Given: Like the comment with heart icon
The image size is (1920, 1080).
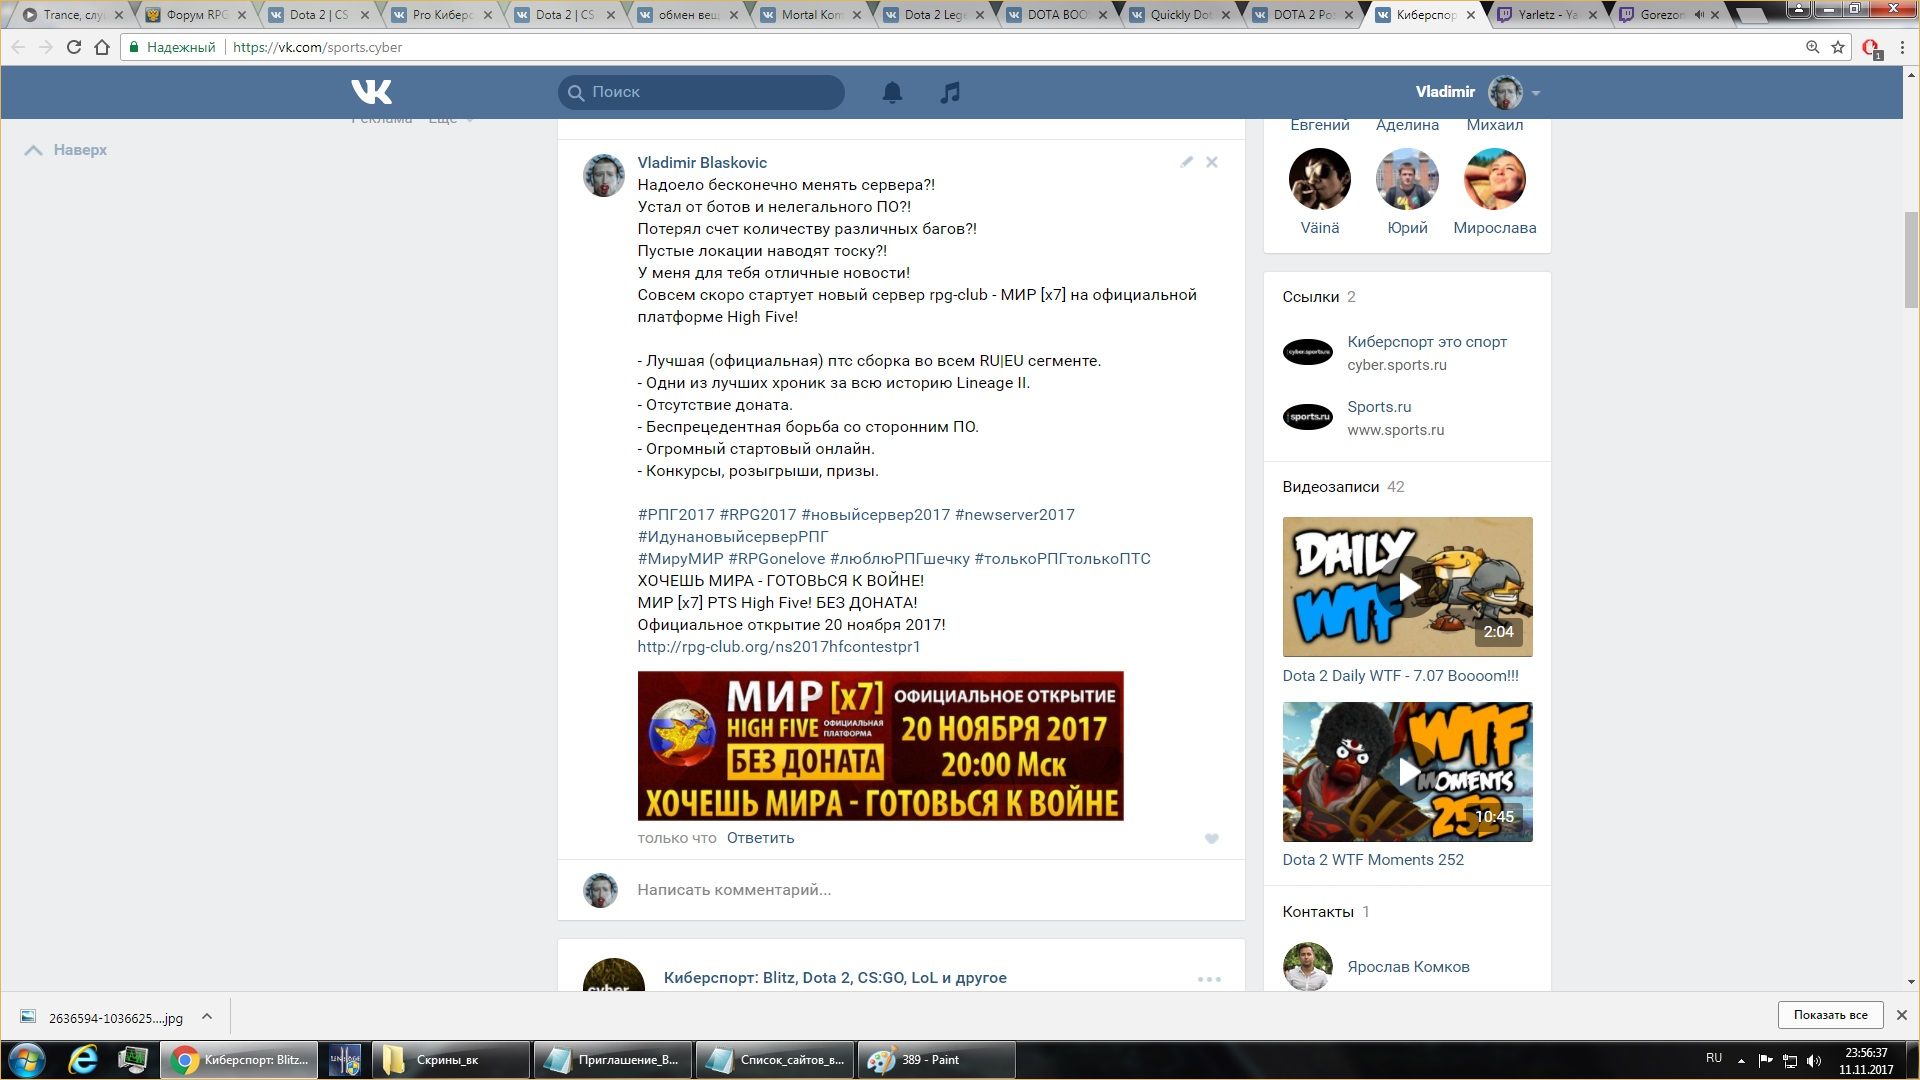Looking at the screenshot, I should [1211, 839].
